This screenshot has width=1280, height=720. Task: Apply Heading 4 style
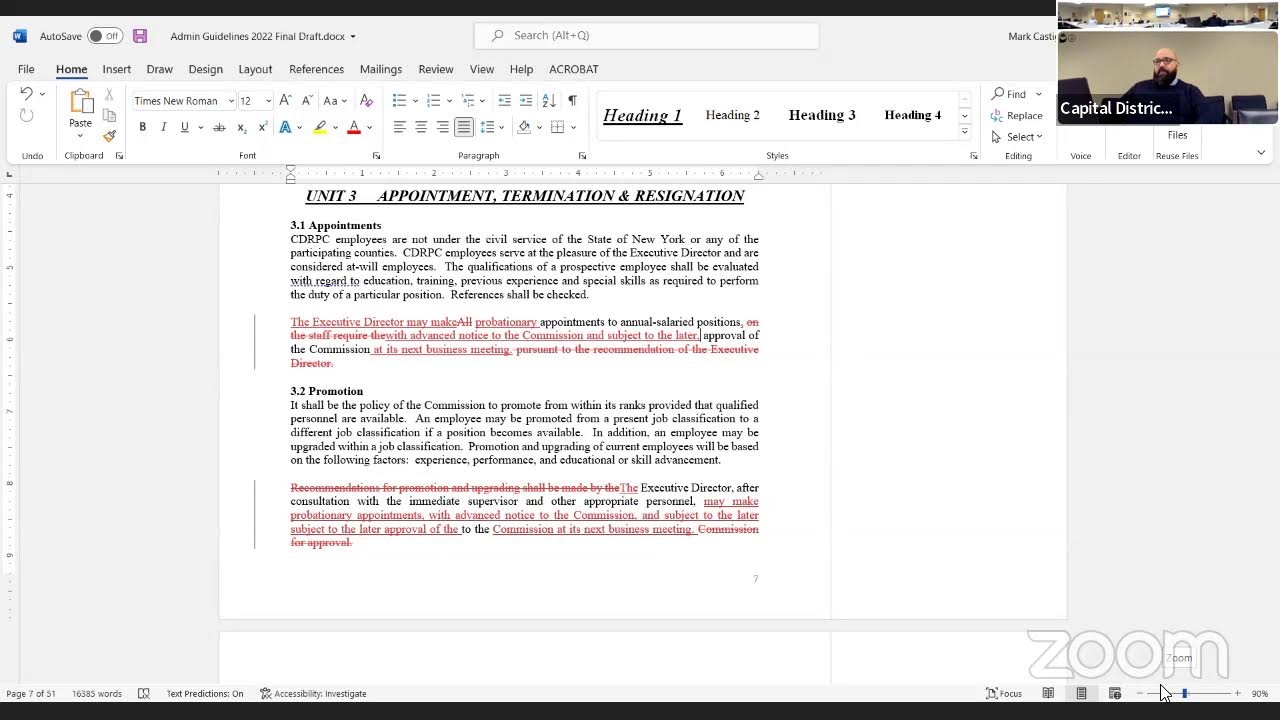(912, 115)
